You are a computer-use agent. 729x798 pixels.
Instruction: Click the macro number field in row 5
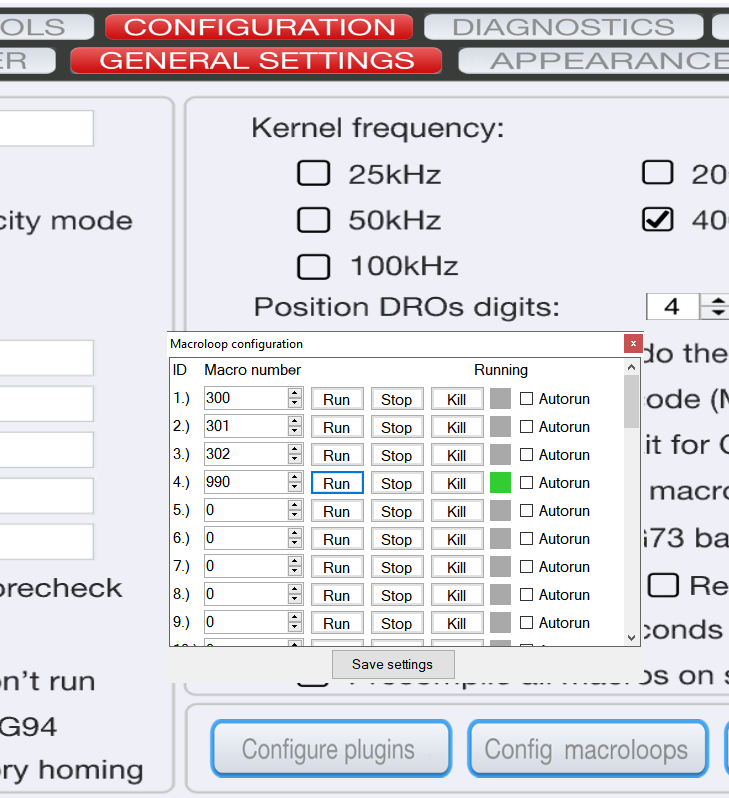point(245,511)
